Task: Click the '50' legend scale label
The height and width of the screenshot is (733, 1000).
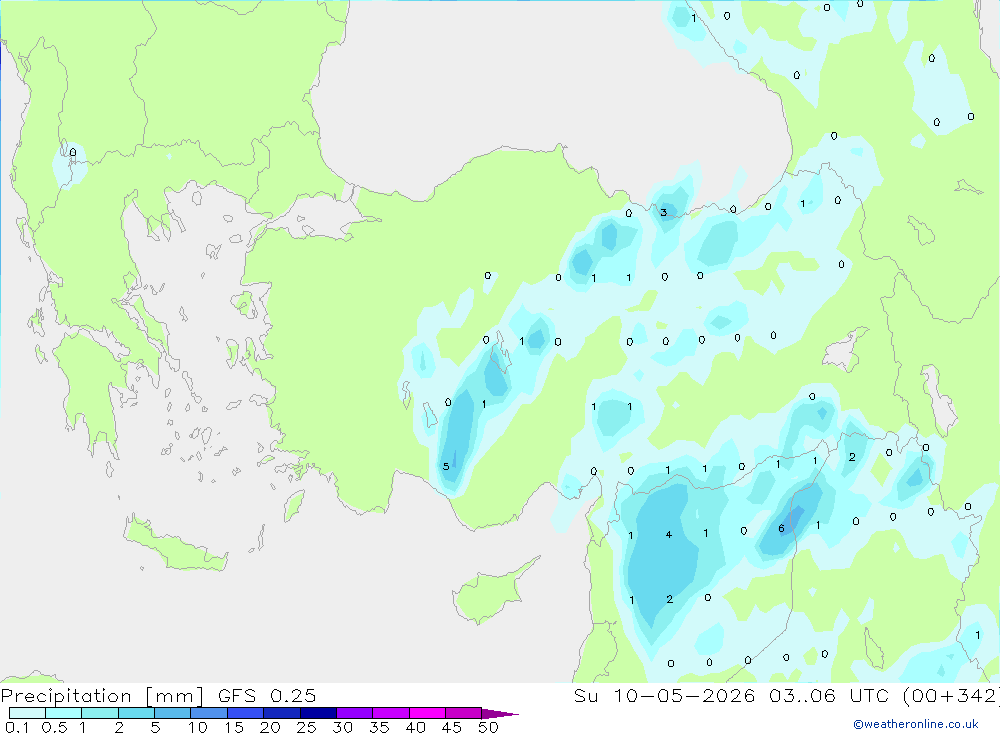Action: point(489,727)
